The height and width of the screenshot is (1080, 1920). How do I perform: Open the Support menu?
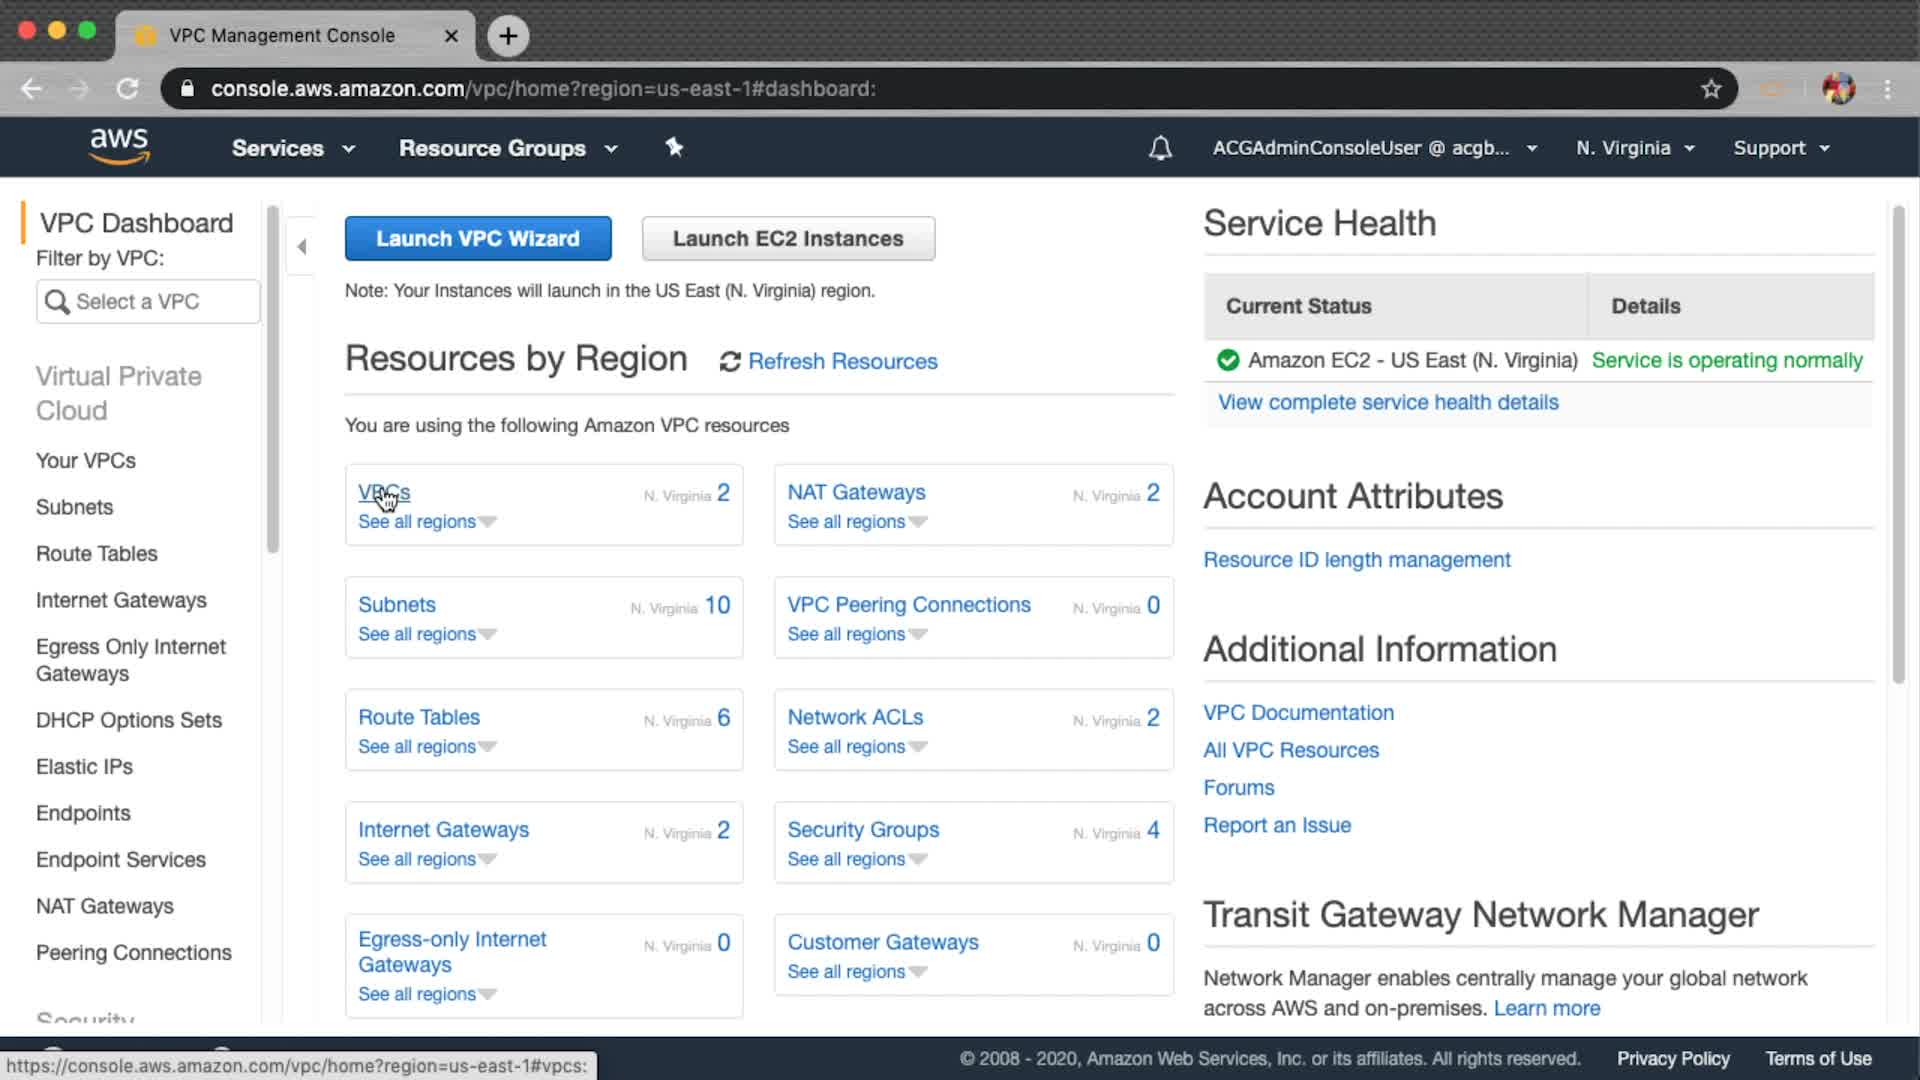coord(1780,148)
